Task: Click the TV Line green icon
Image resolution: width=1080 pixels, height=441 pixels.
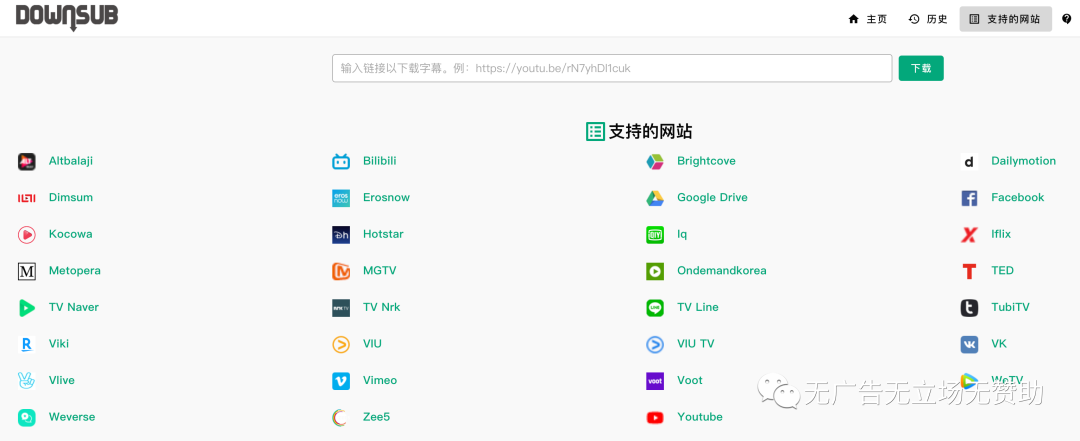Action: click(655, 307)
